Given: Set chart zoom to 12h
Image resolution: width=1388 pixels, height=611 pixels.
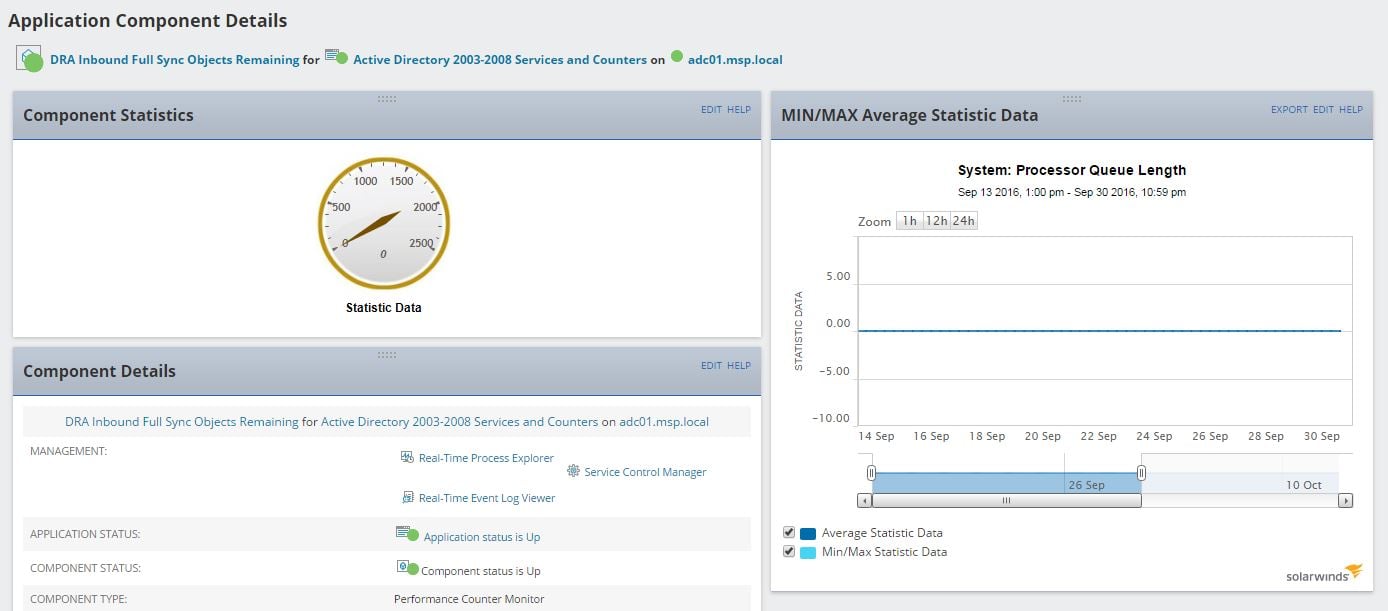Looking at the screenshot, I should coord(936,221).
